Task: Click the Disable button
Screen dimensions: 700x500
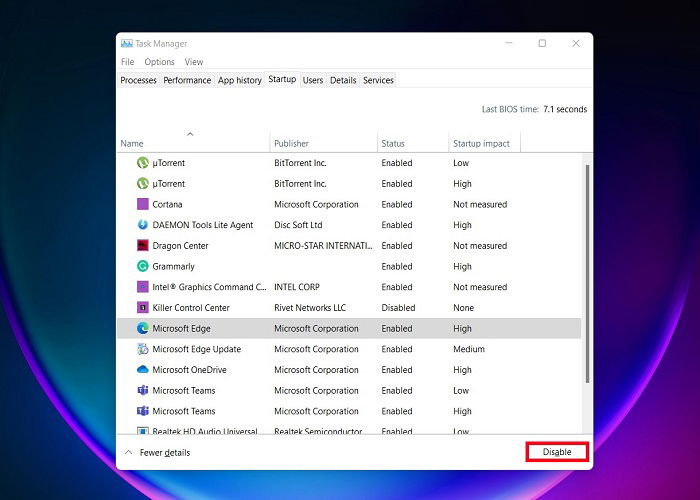Action: click(x=557, y=452)
